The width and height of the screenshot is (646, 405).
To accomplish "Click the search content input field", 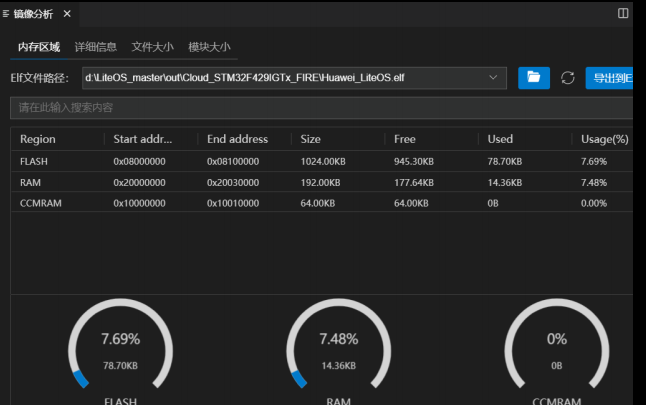I will tap(321, 108).
